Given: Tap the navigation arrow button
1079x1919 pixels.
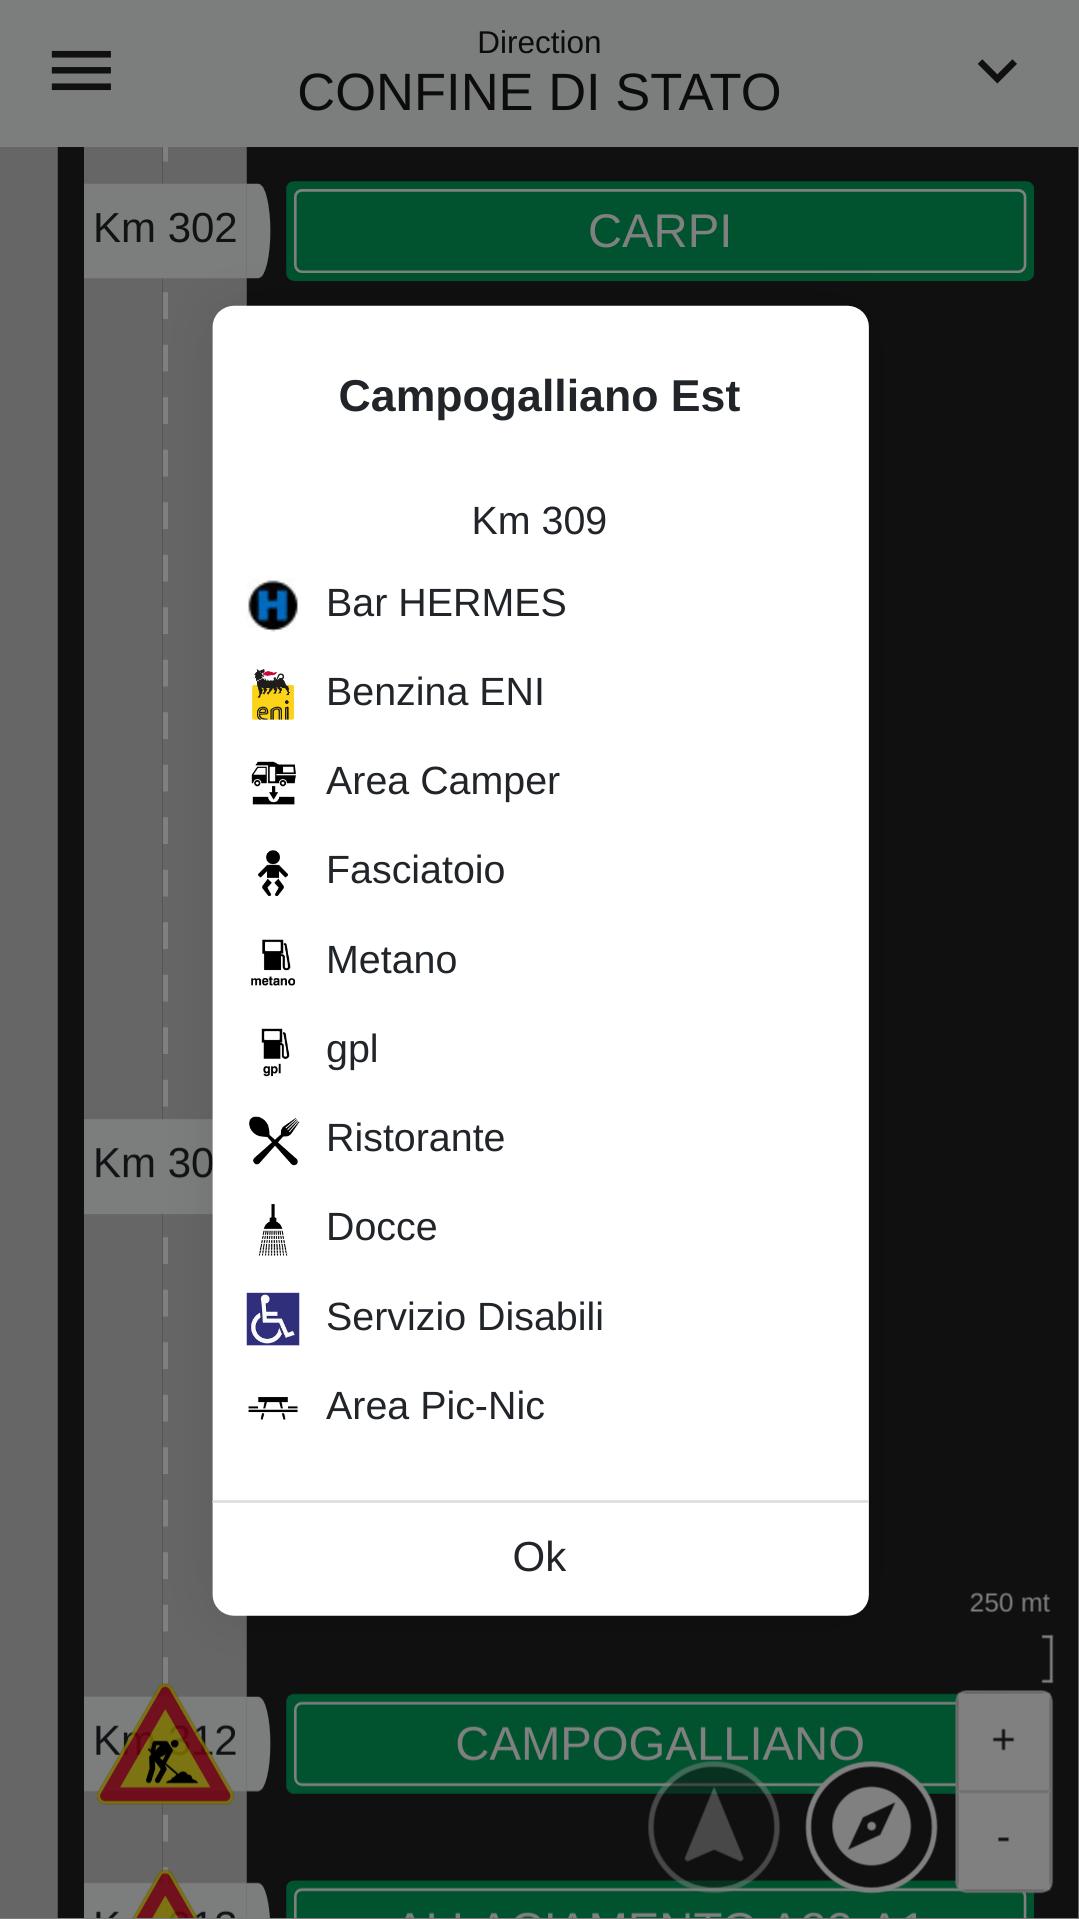Looking at the screenshot, I should pyautogui.click(x=714, y=1827).
